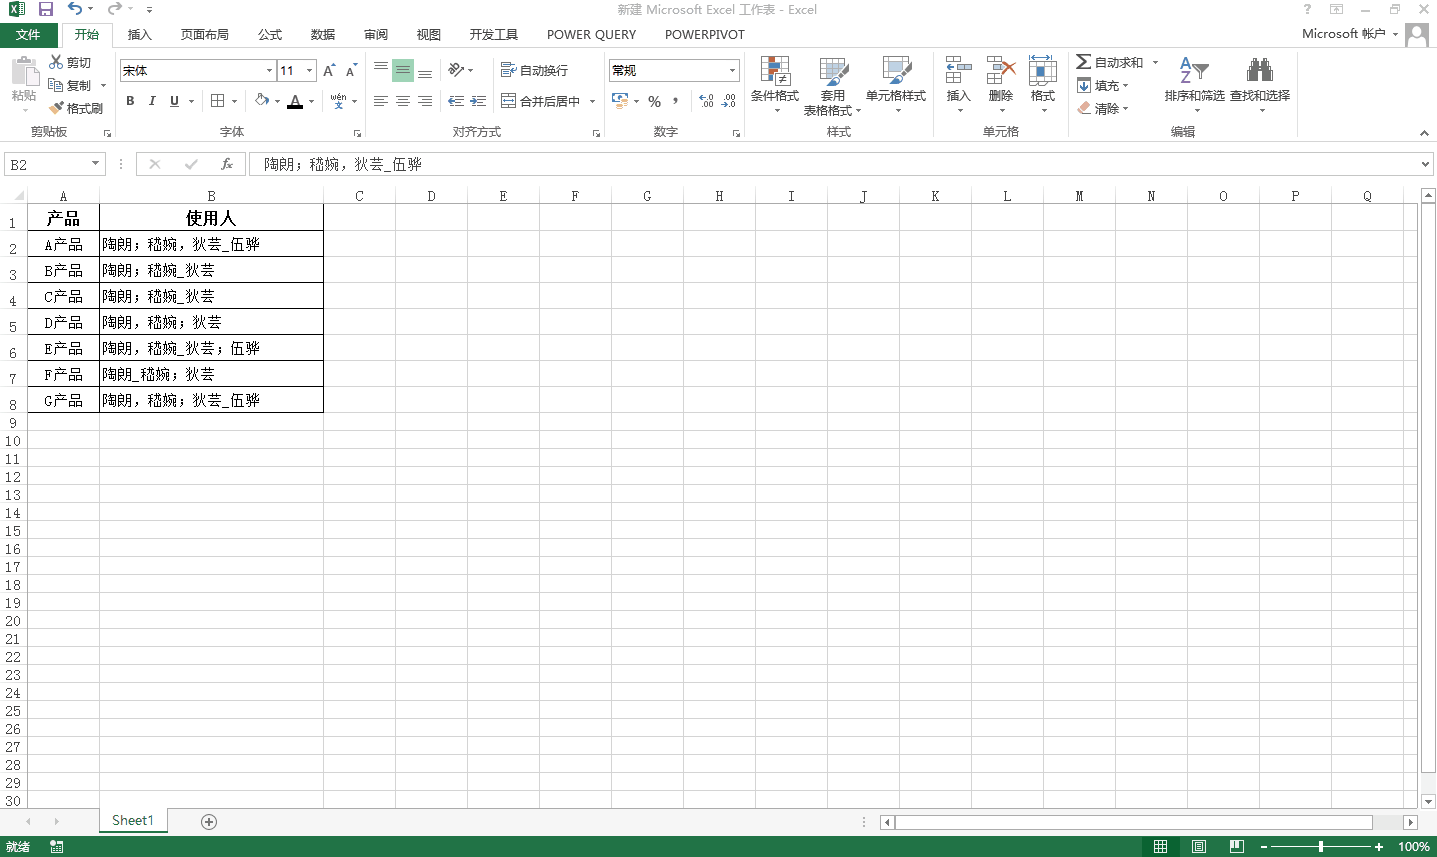Open the Name Box dropdown arrow
Image resolution: width=1437 pixels, height=857 pixels.
point(96,164)
